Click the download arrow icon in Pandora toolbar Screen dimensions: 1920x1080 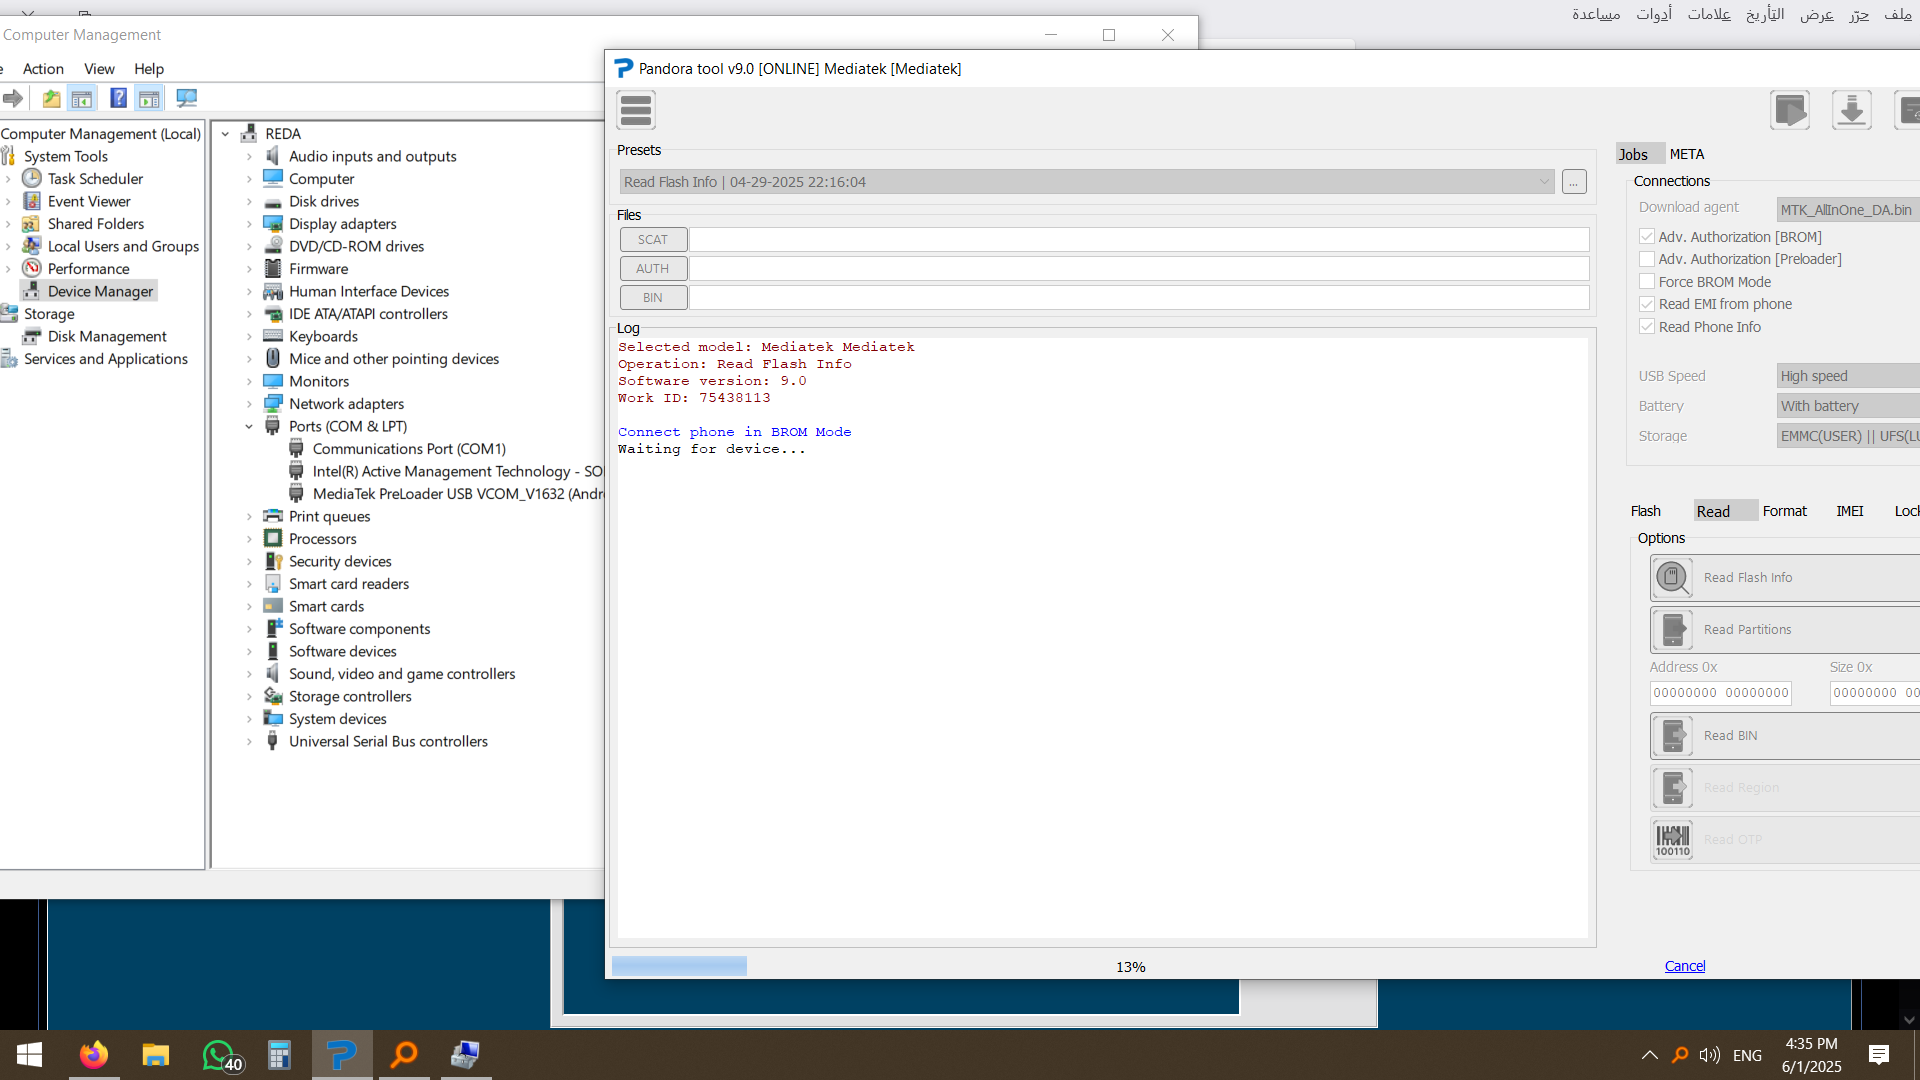1851,110
